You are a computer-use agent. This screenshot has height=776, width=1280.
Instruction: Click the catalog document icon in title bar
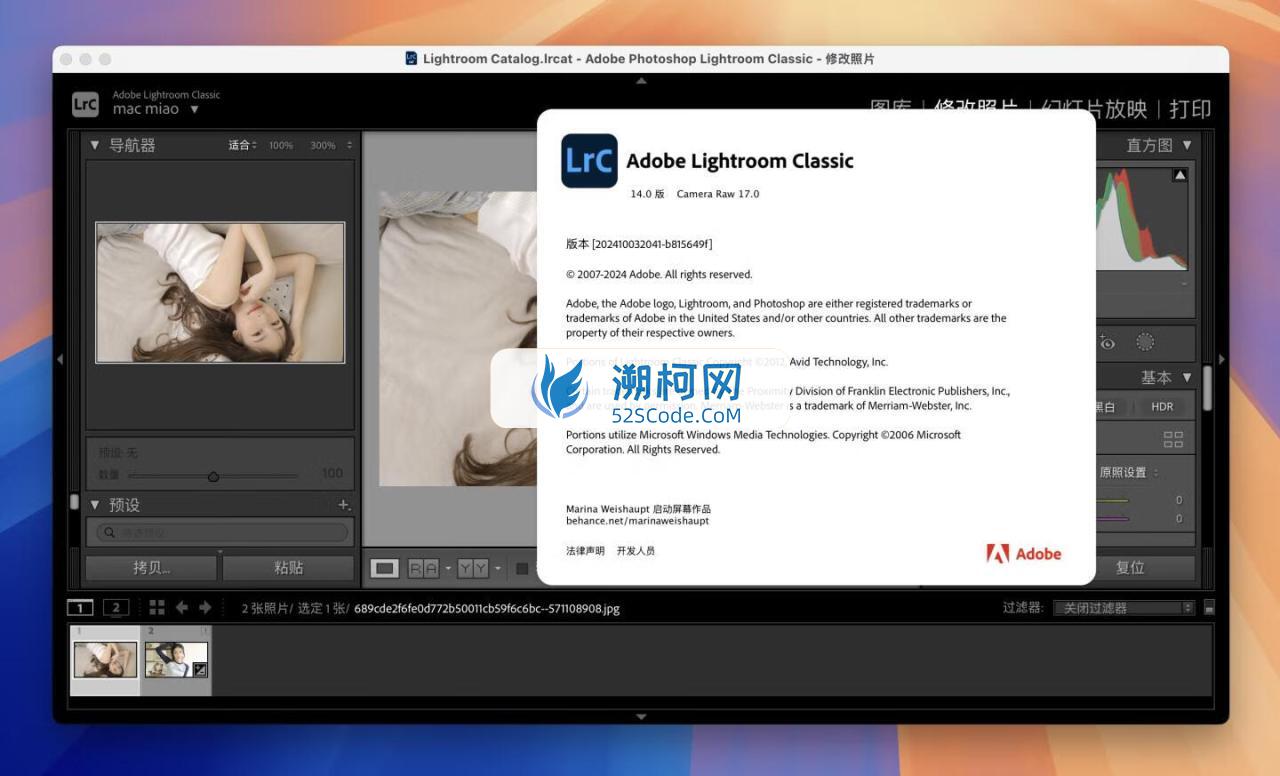coord(411,58)
